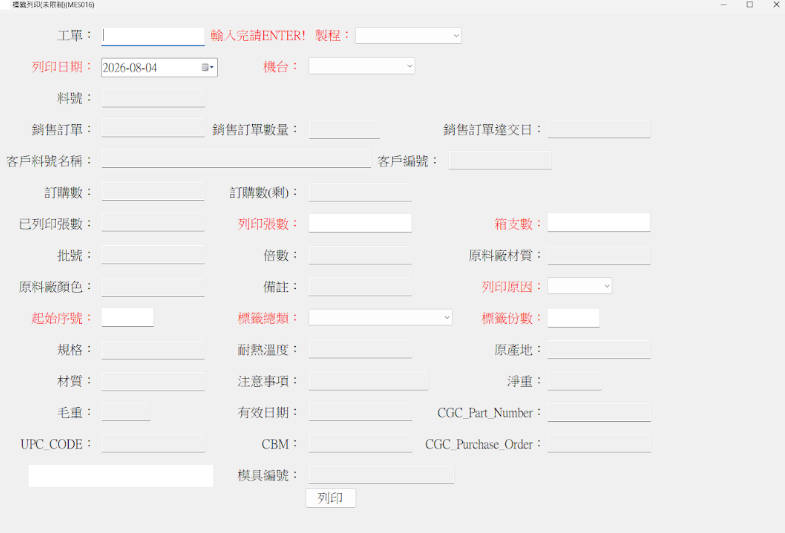Click the blank white box below UPC_CODE

pyautogui.click(x=121, y=476)
